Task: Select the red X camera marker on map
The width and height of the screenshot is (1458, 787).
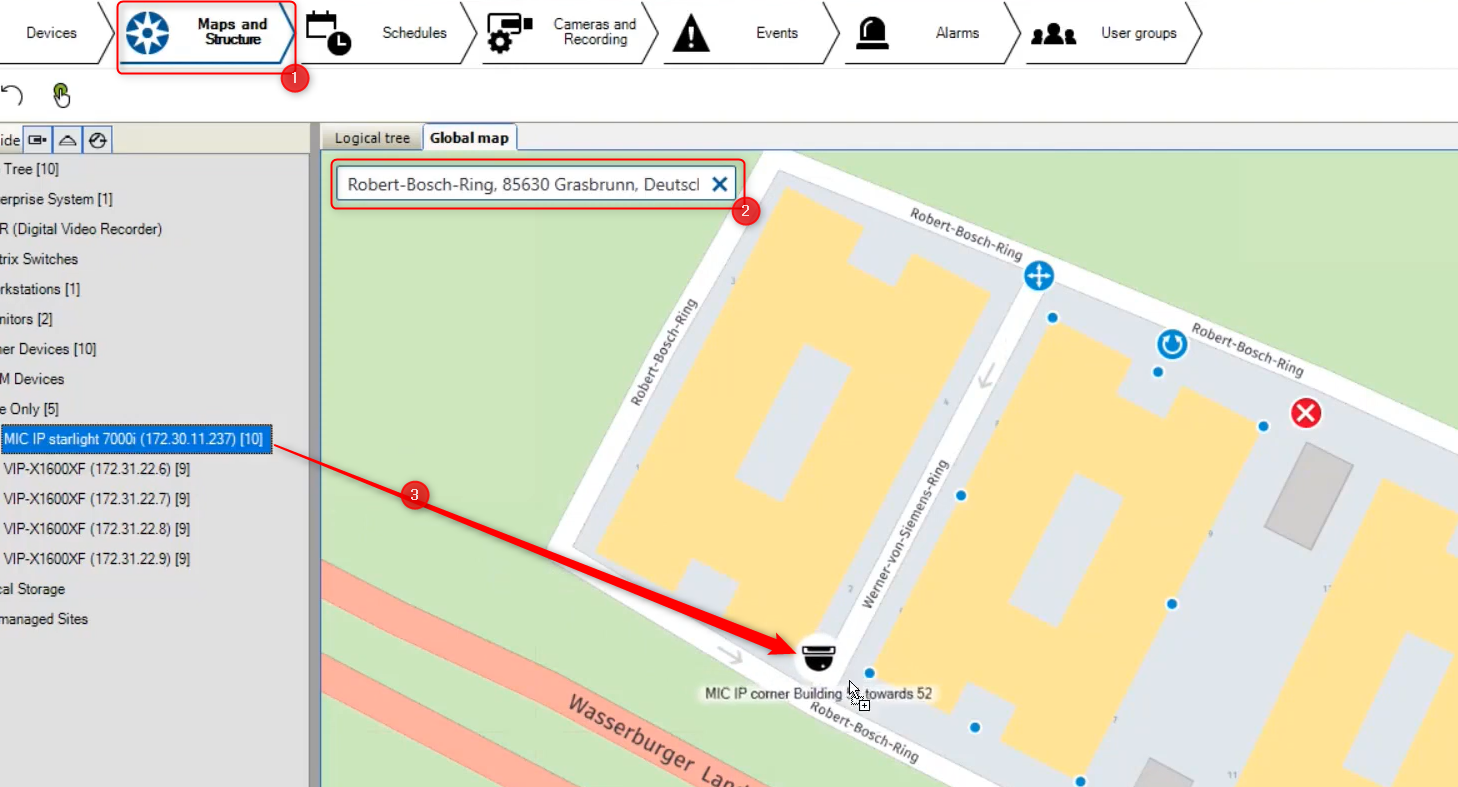Action: 1306,413
